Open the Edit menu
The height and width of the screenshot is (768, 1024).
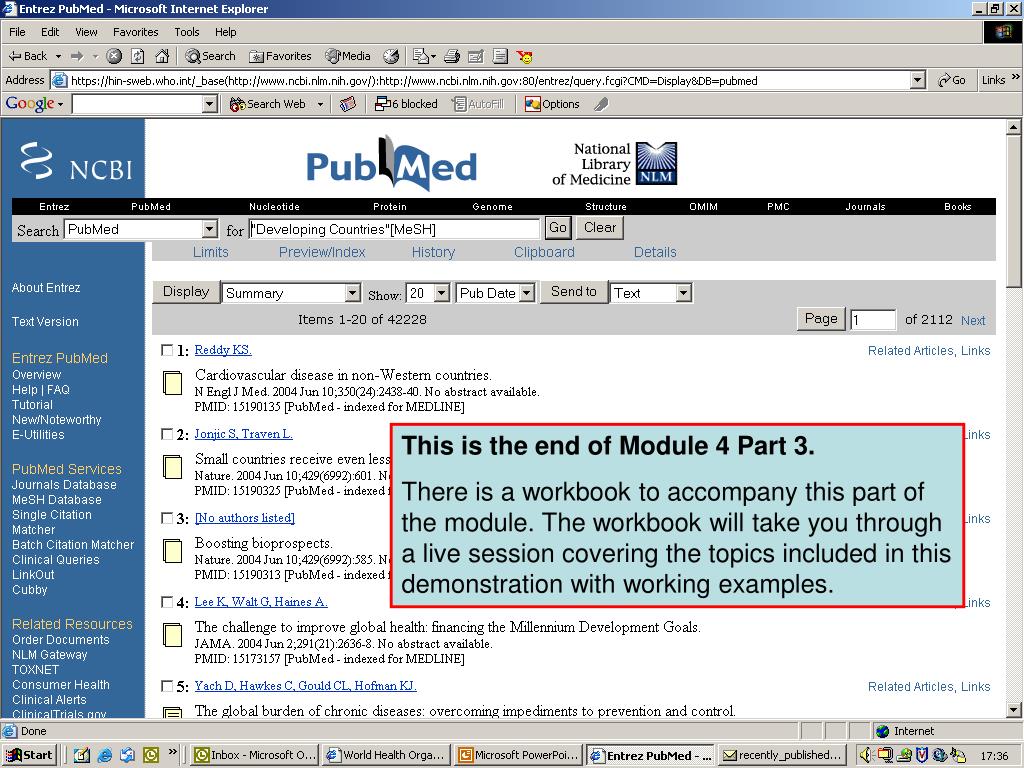[50, 32]
